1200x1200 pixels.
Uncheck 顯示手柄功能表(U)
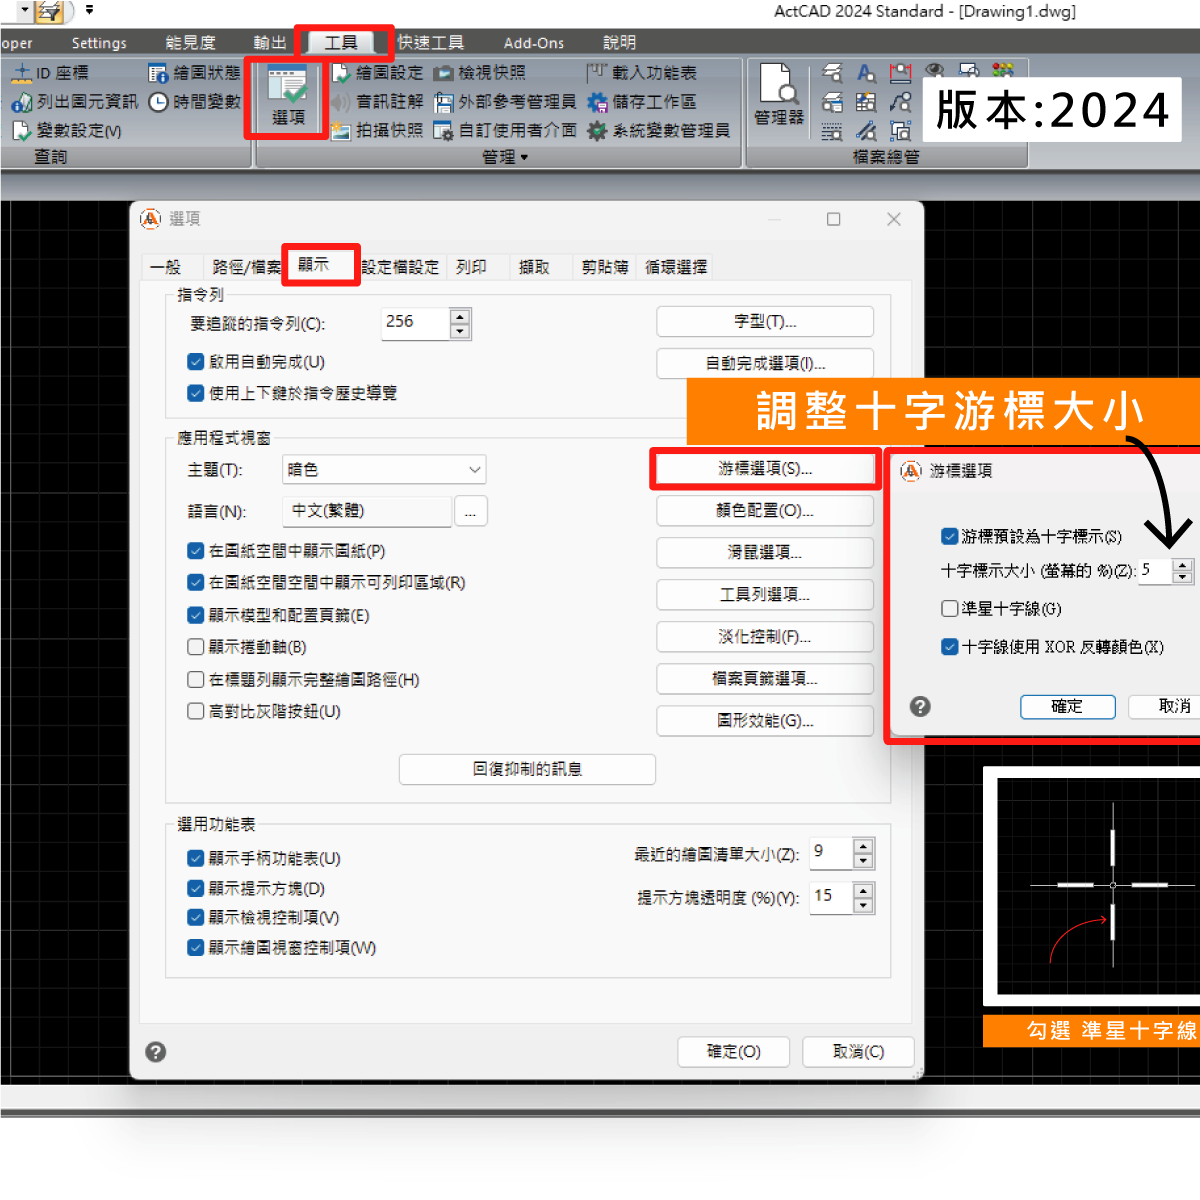(196, 858)
